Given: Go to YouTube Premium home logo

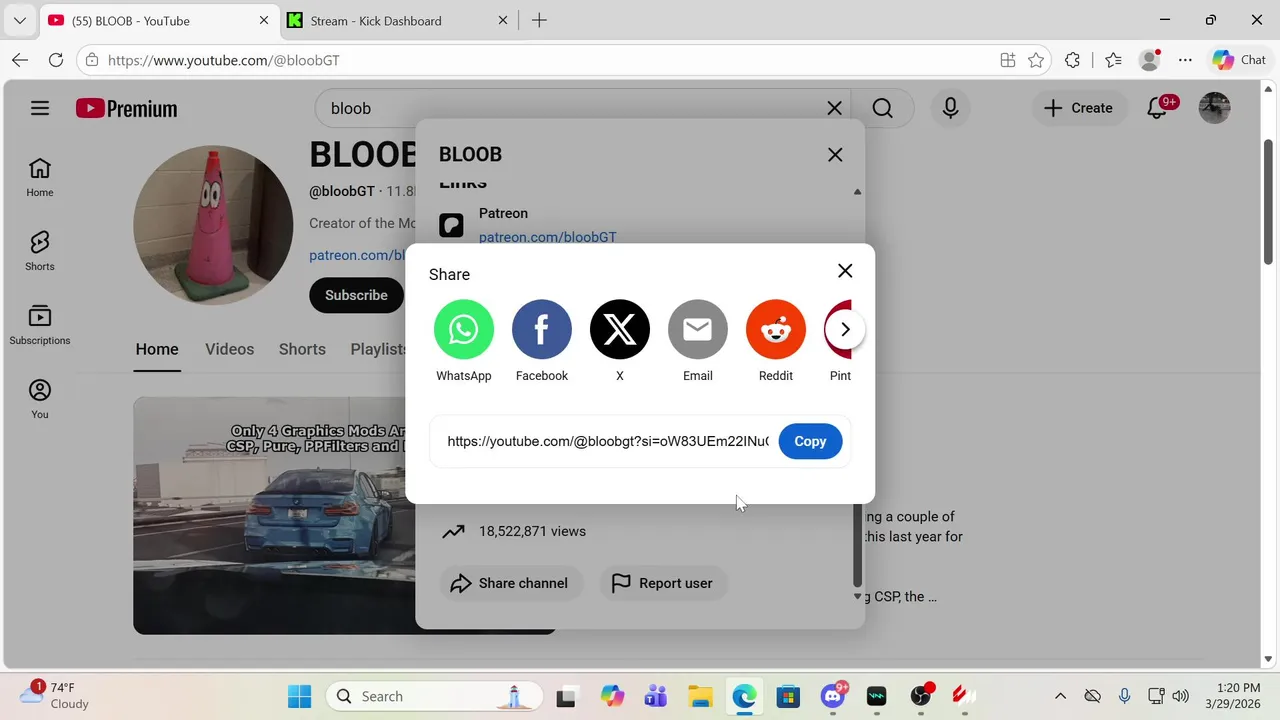Looking at the screenshot, I should click(x=127, y=108).
